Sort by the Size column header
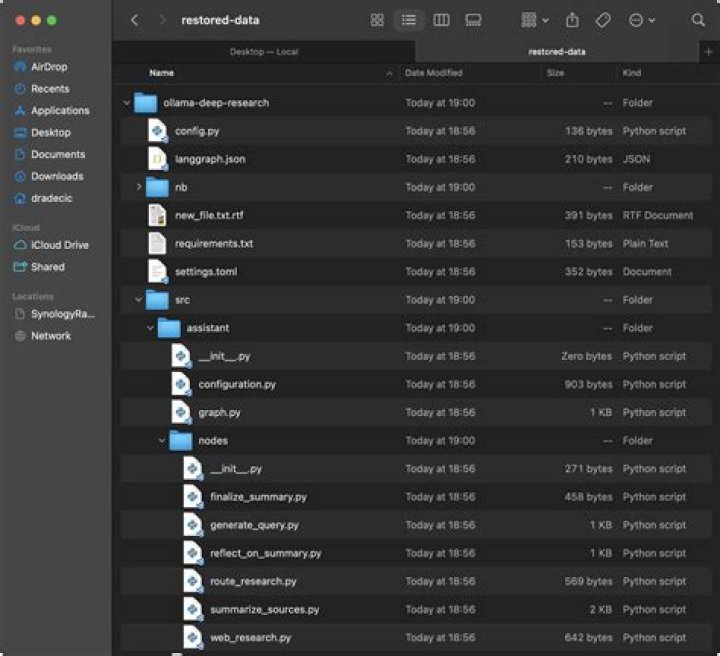 (555, 73)
